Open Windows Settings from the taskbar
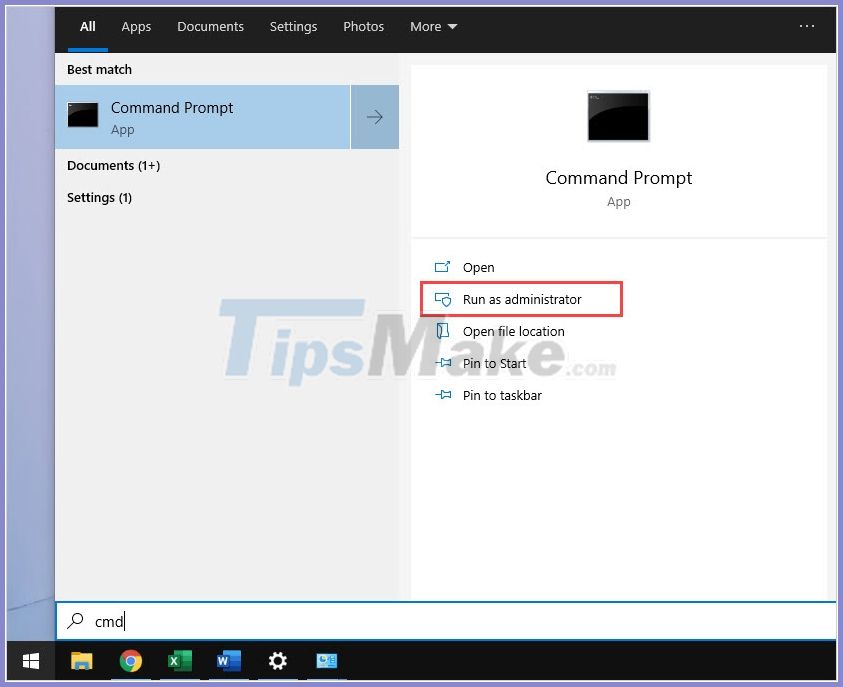This screenshot has height=687, width=843. (x=277, y=661)
